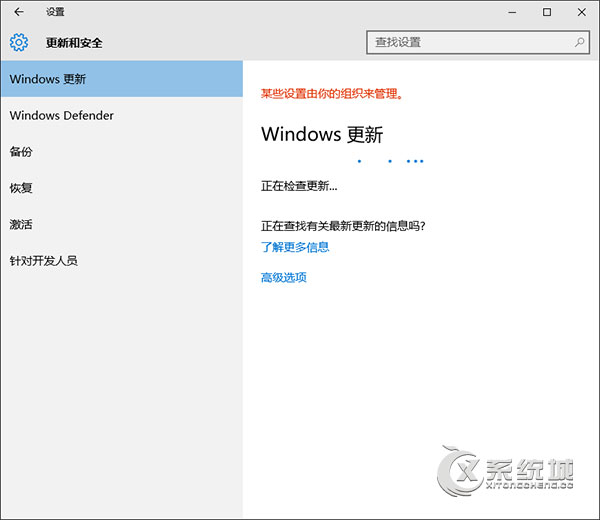Close the 设置 window
The image size is (600, 520).
click(x=582, y=12)
